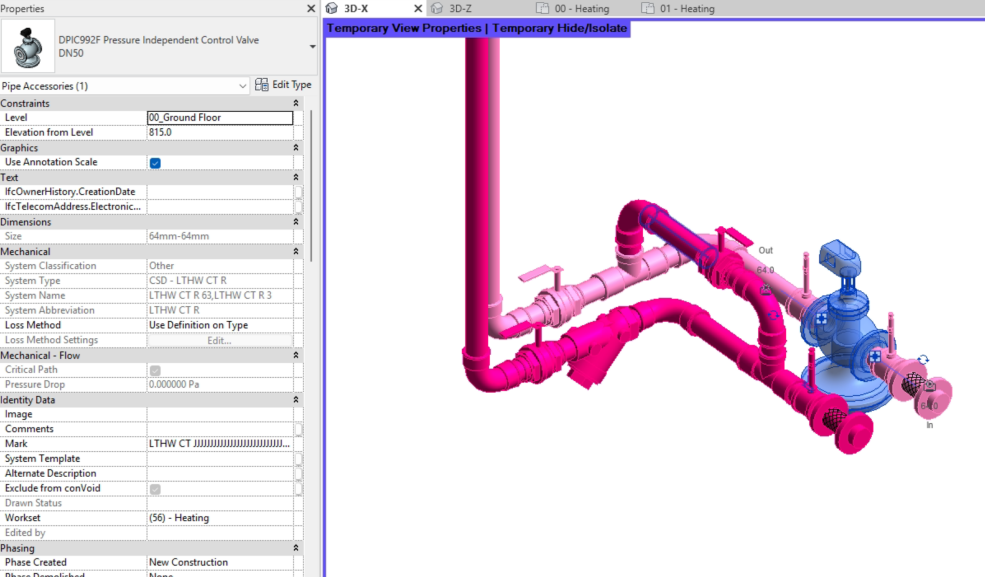Click the Loss Method Settings Edit button
This screenshot has height=577, width=985.
tap(219, 340)
